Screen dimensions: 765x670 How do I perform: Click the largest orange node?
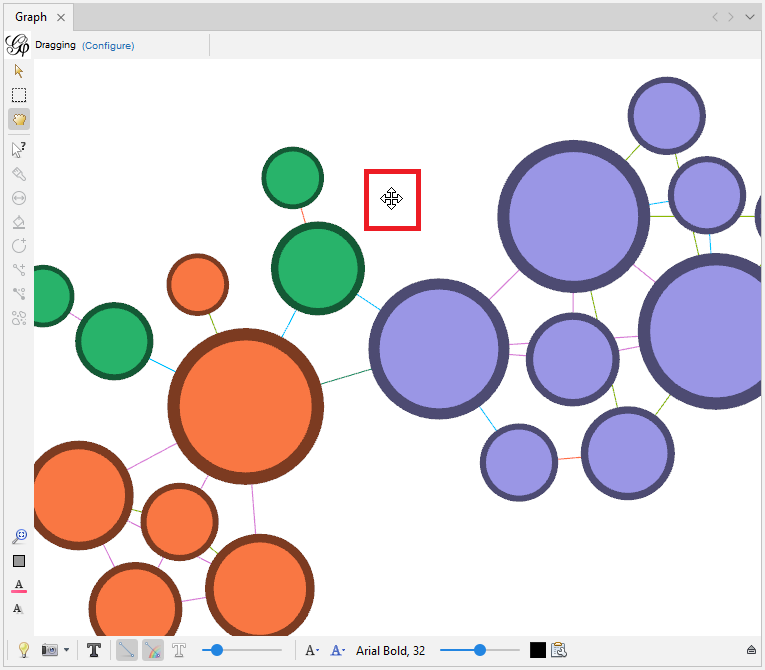pyautogui.click(x=245, y=406)
